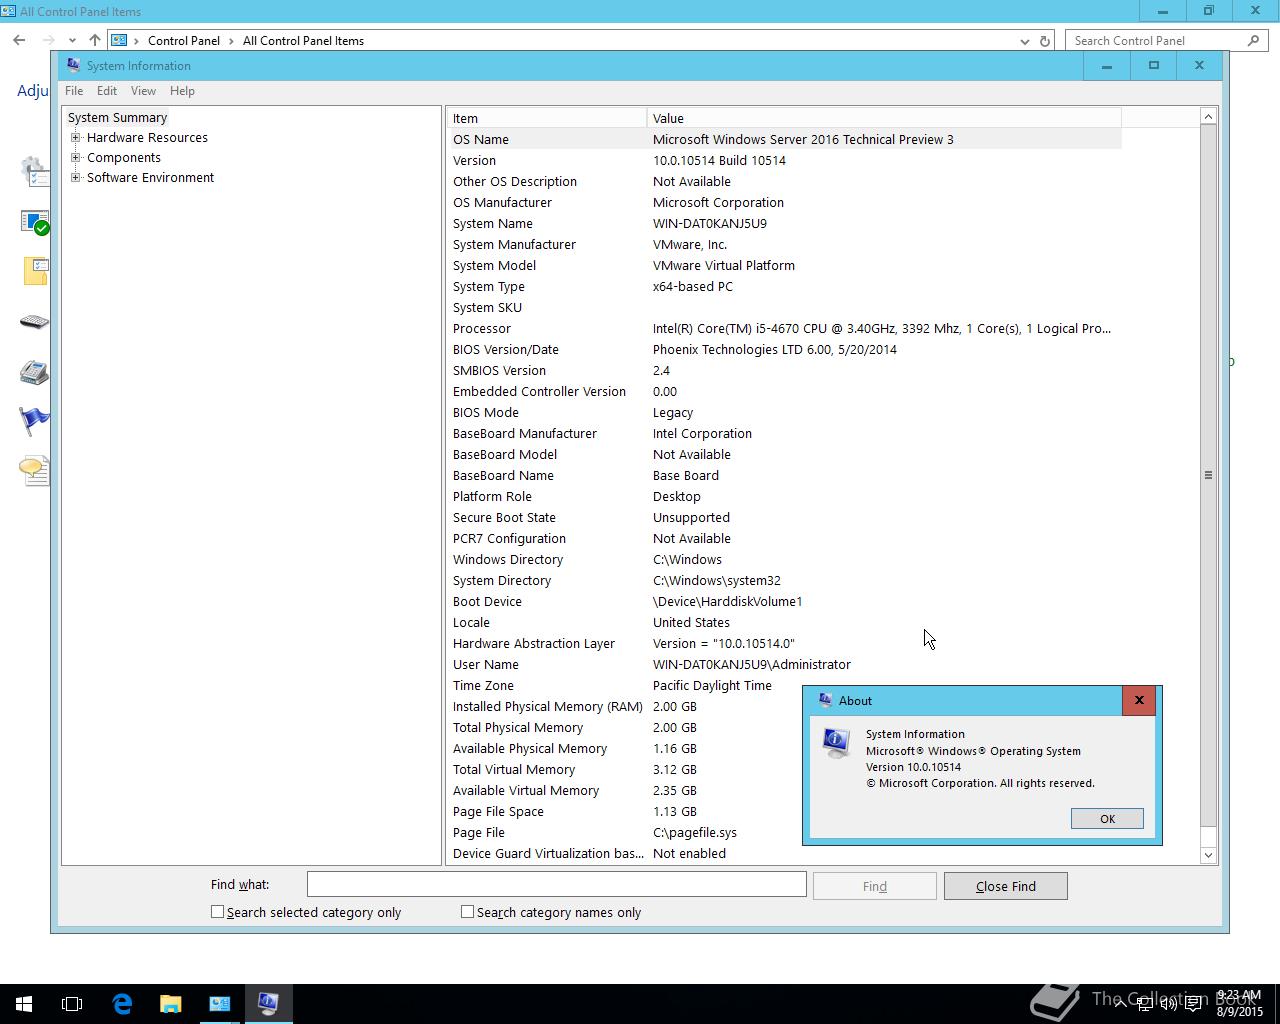
Task: Open Control Panel yellow folder options icon
Action: (35, 271)
